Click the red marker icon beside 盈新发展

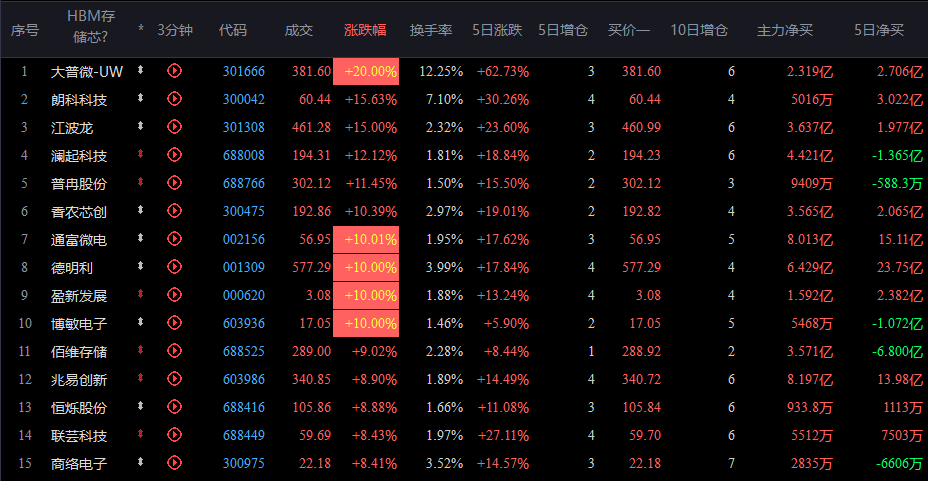[x=140, y=293]
